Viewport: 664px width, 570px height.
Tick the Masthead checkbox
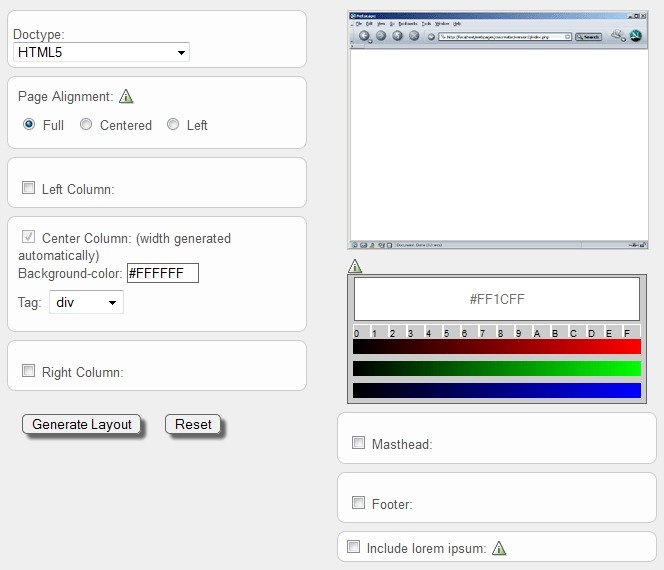358,443
